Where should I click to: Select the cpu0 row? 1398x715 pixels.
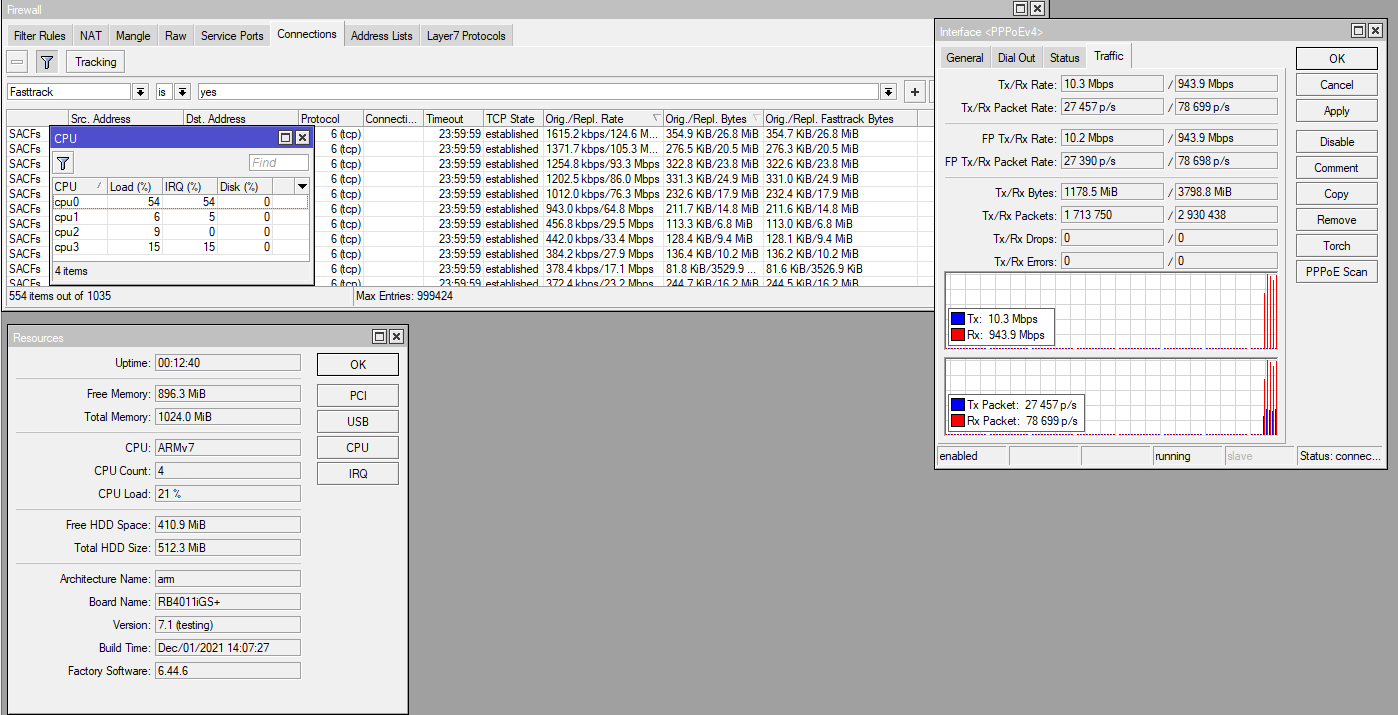click(180, 202)
